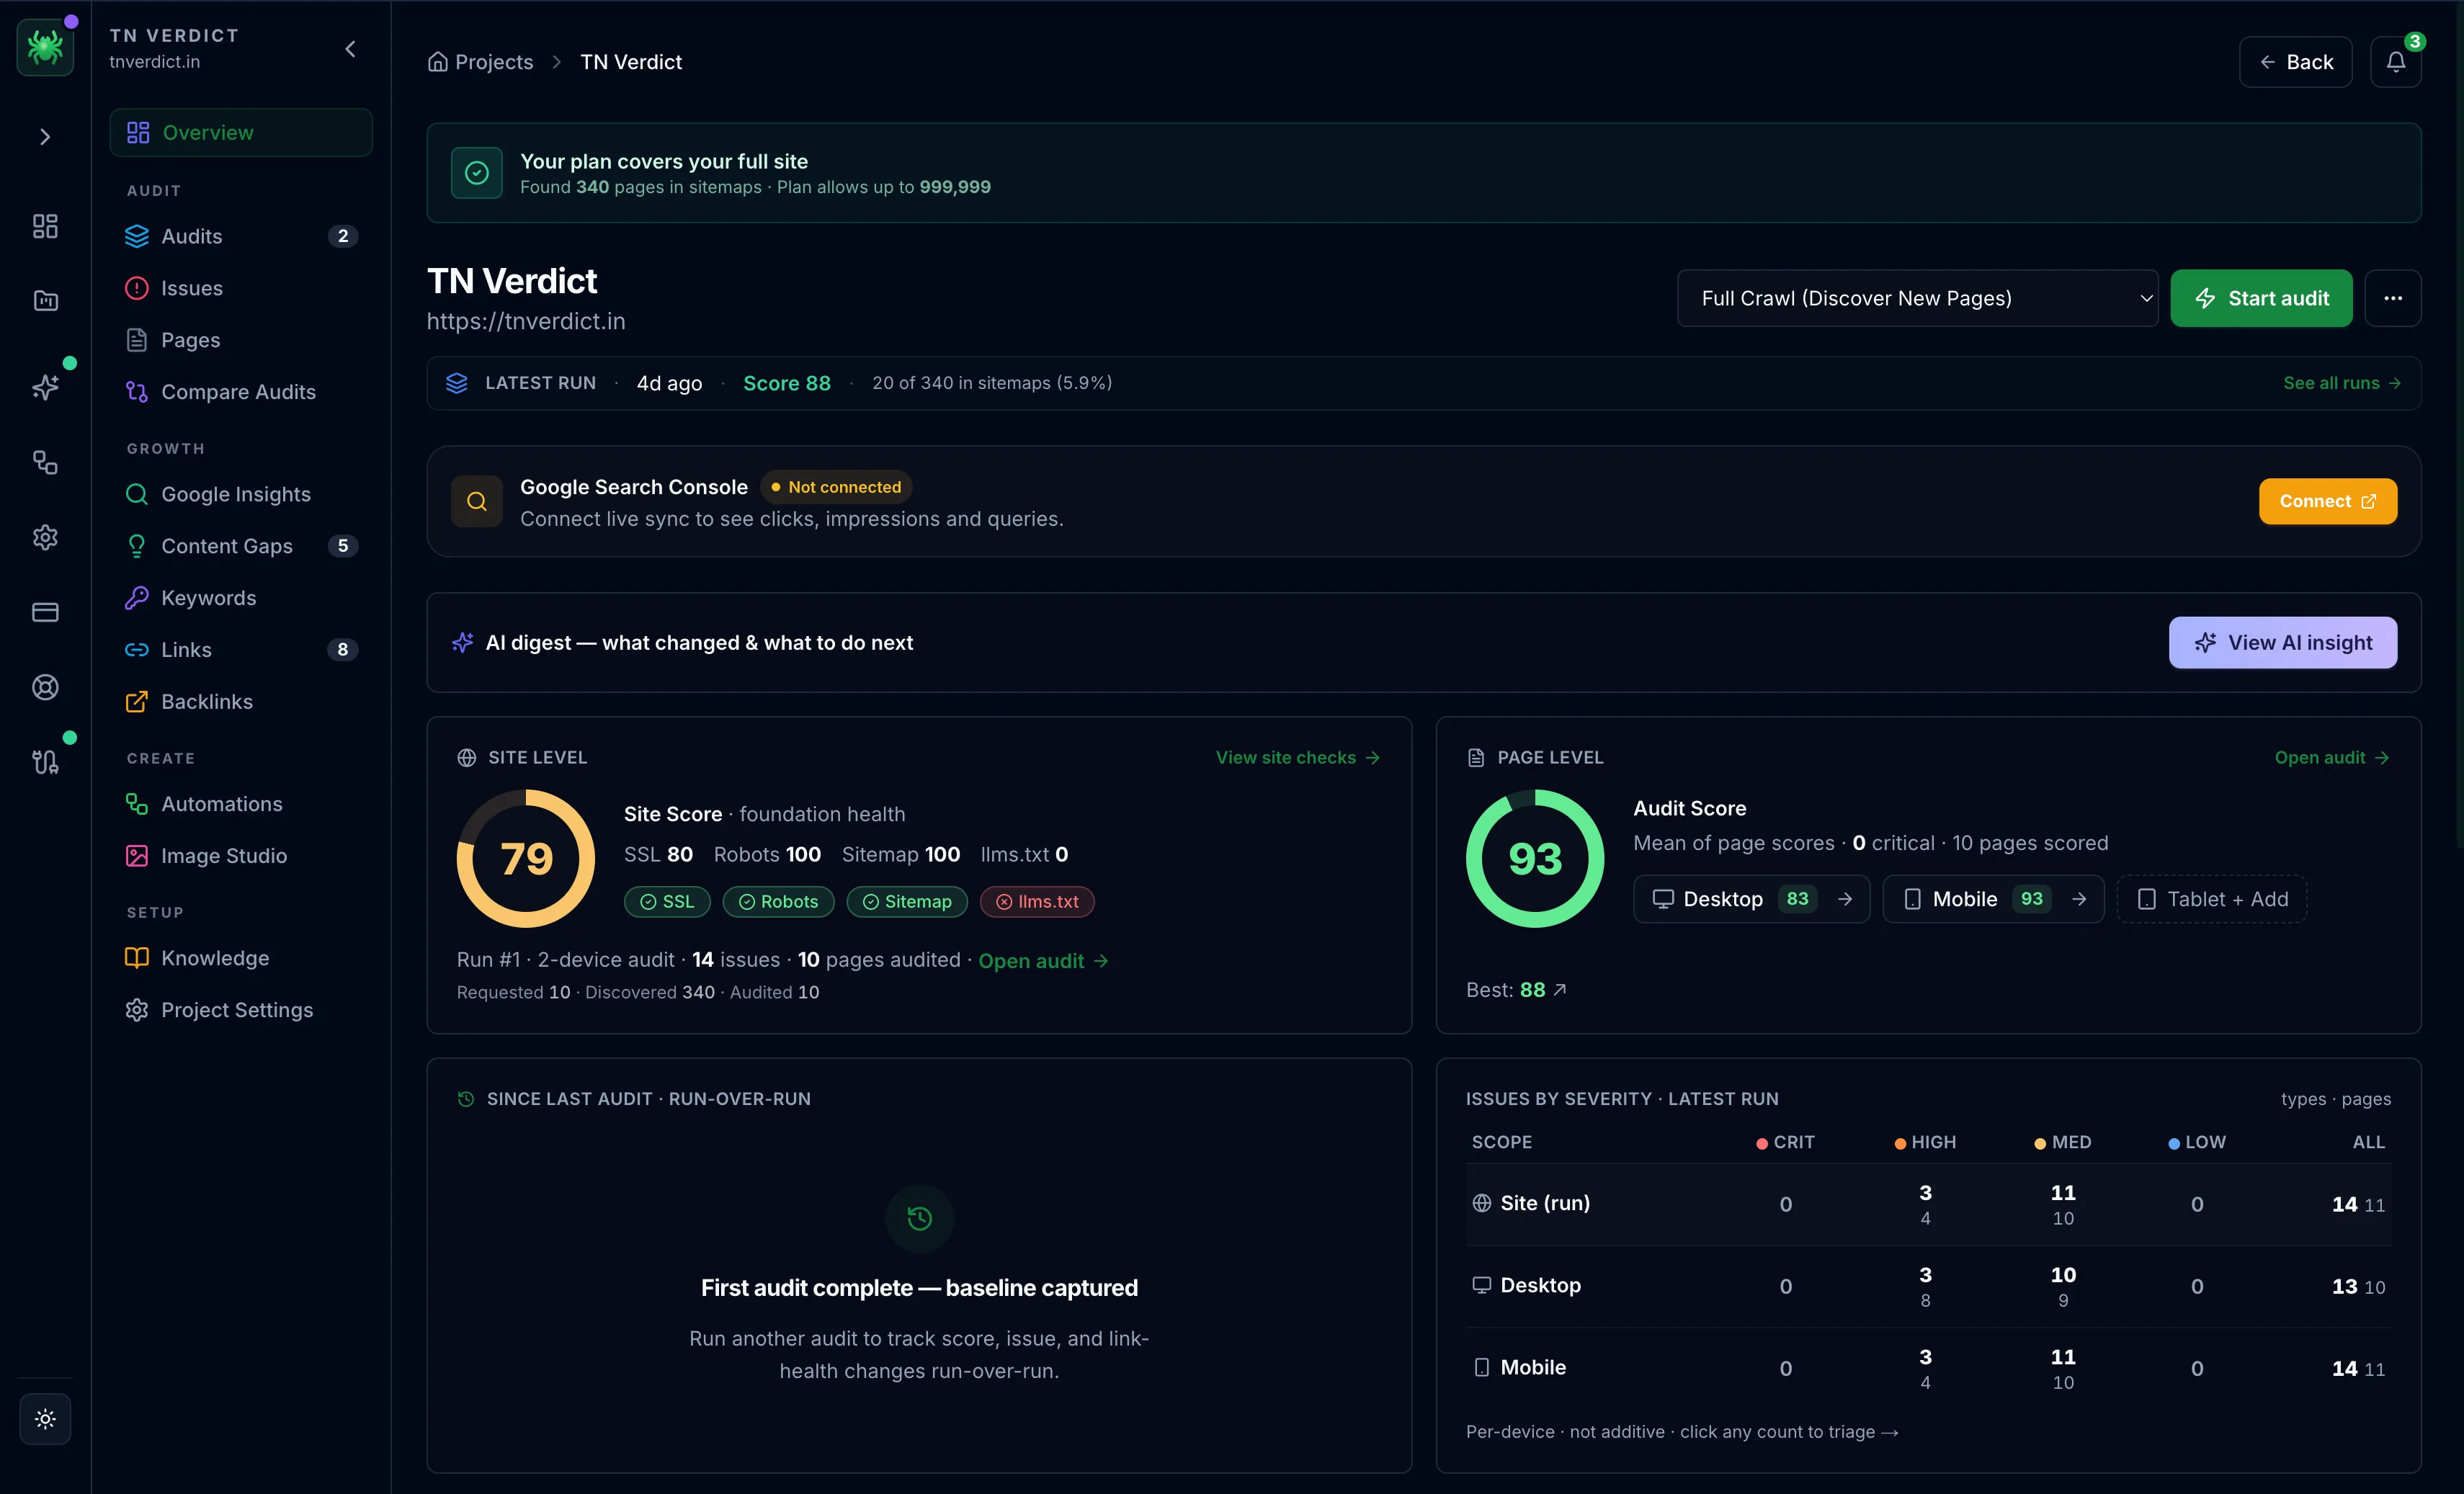Image resolution: width=2464 pixels, height=1494 pixels.
Task: Open Knowledge in the sidebar
Action: 241,958
